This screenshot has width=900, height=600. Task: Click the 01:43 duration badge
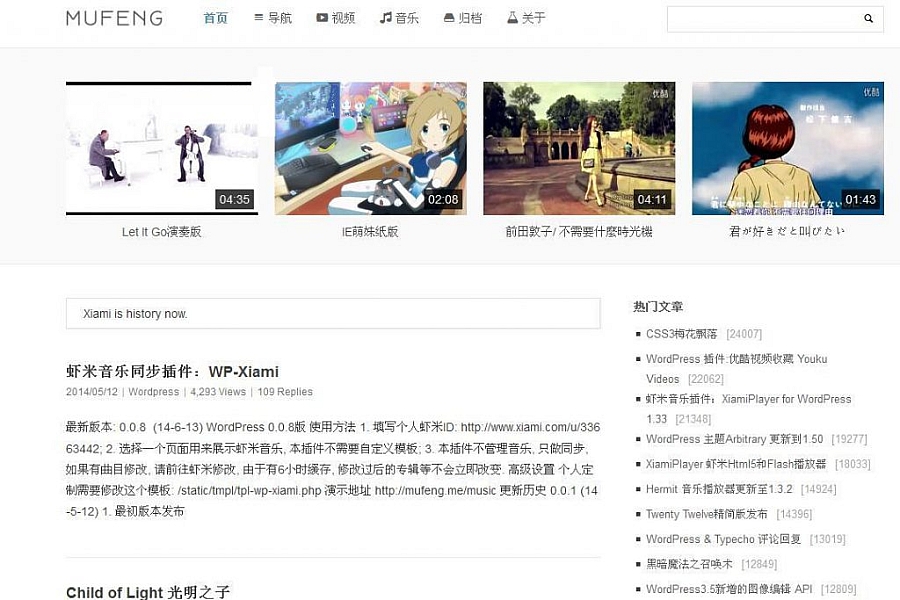coord(860,199)
